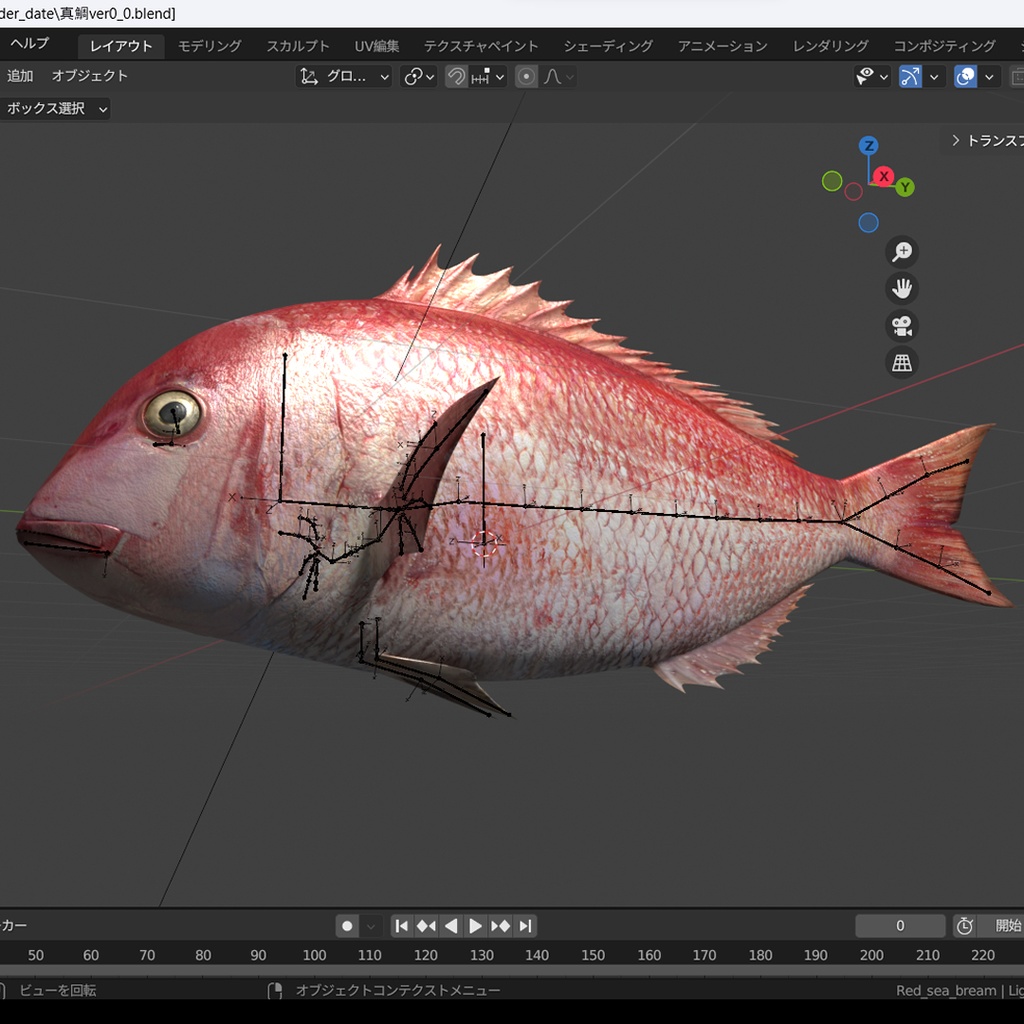Open the ボックス選択 tool dropdown
This screenshot has width=1024, height=1024.
[55, 109]
